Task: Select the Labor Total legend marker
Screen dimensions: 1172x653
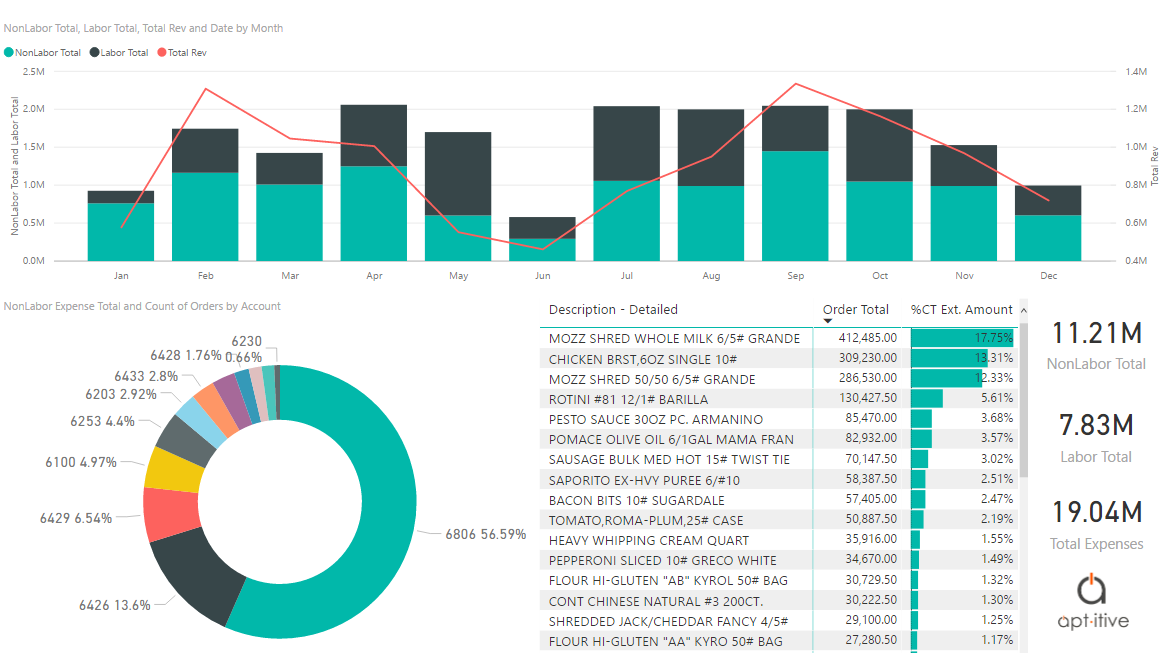Action: point(94,52)
